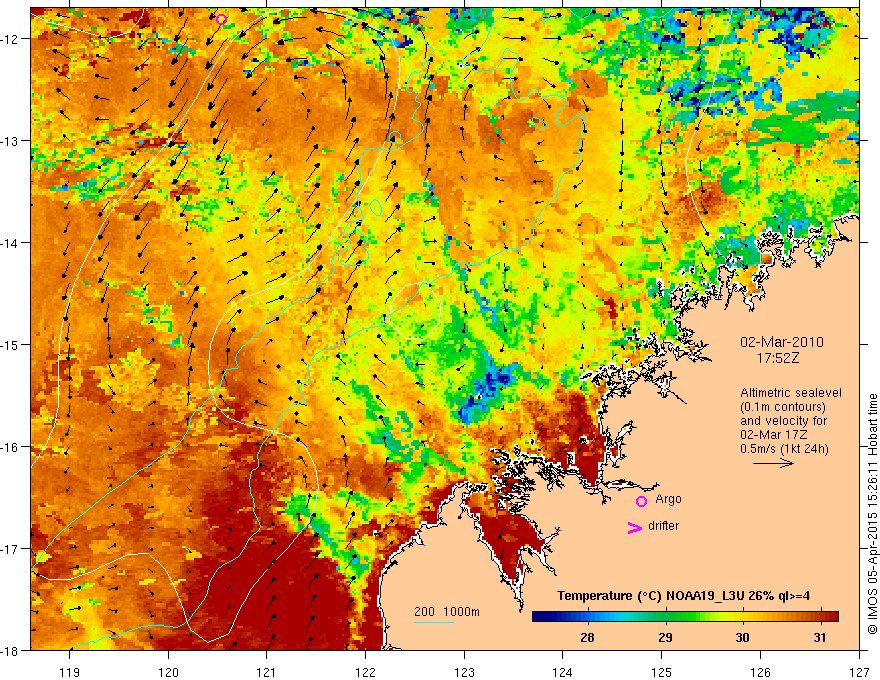Click the '122' longitude axis label
The height and width of the screenshot is (680, 880).
pyautogui.click(x=365, y=672)
